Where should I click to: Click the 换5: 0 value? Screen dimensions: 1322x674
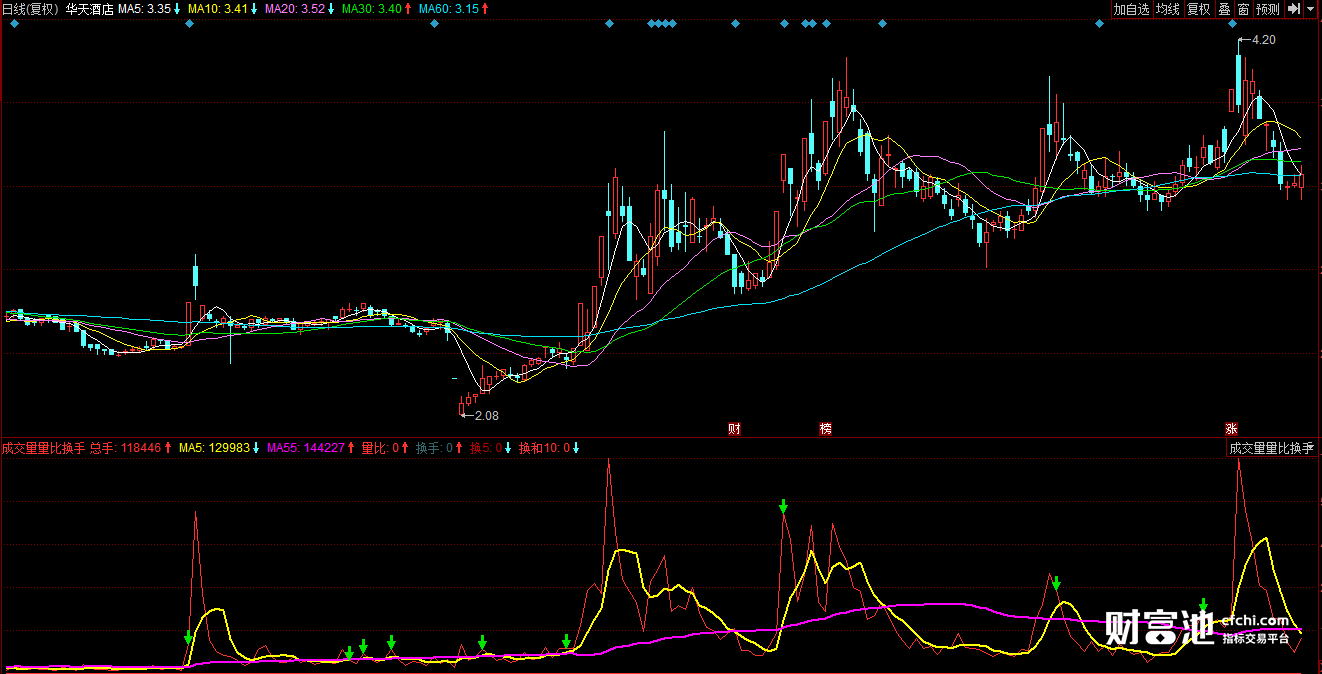485,448
